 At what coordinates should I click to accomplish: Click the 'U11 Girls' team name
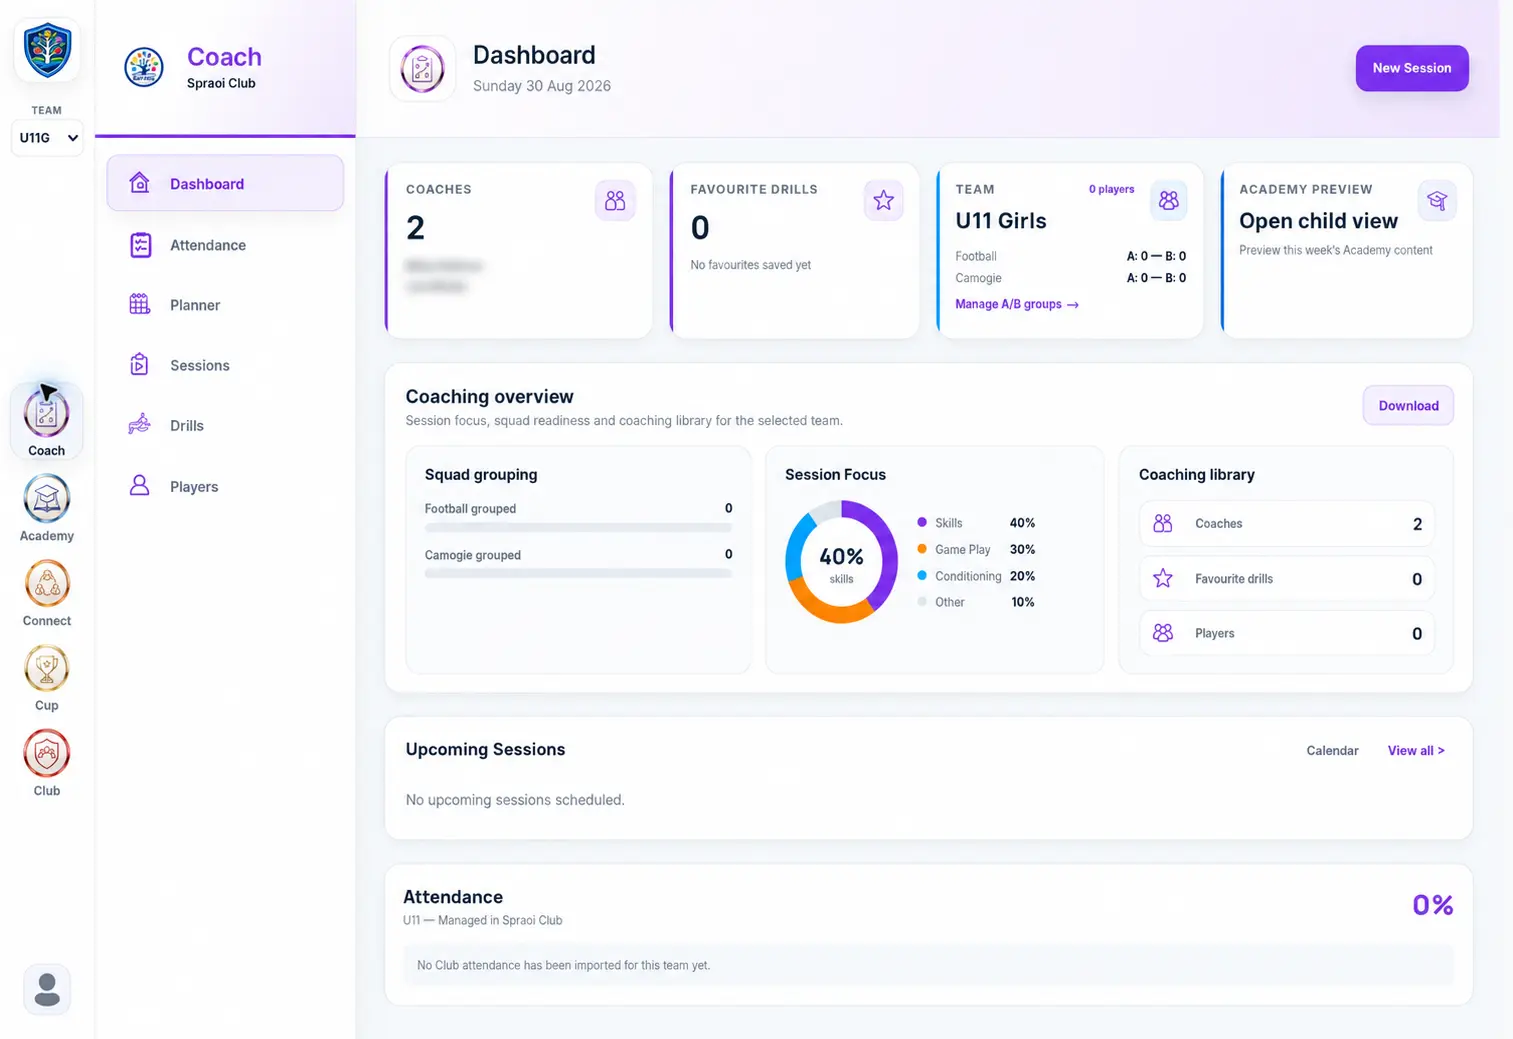pyautogui.click(x=1001, y=221)
